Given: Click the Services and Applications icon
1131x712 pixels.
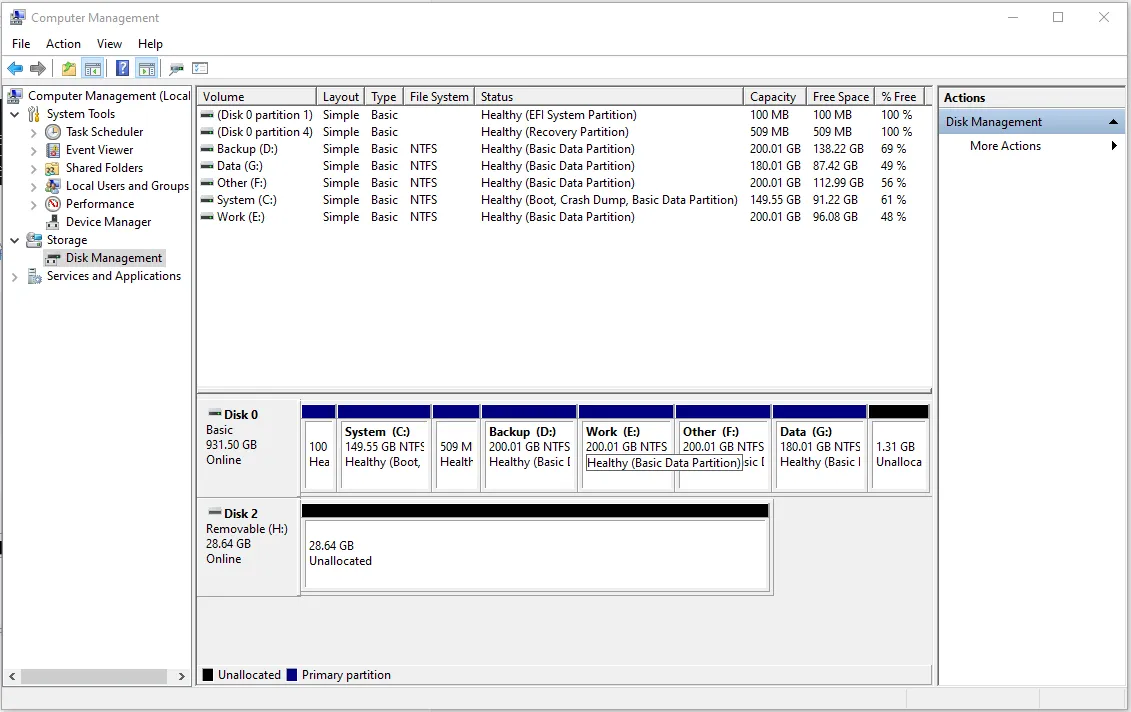Looking at the screenshot, I should click(x=34, y=276).
